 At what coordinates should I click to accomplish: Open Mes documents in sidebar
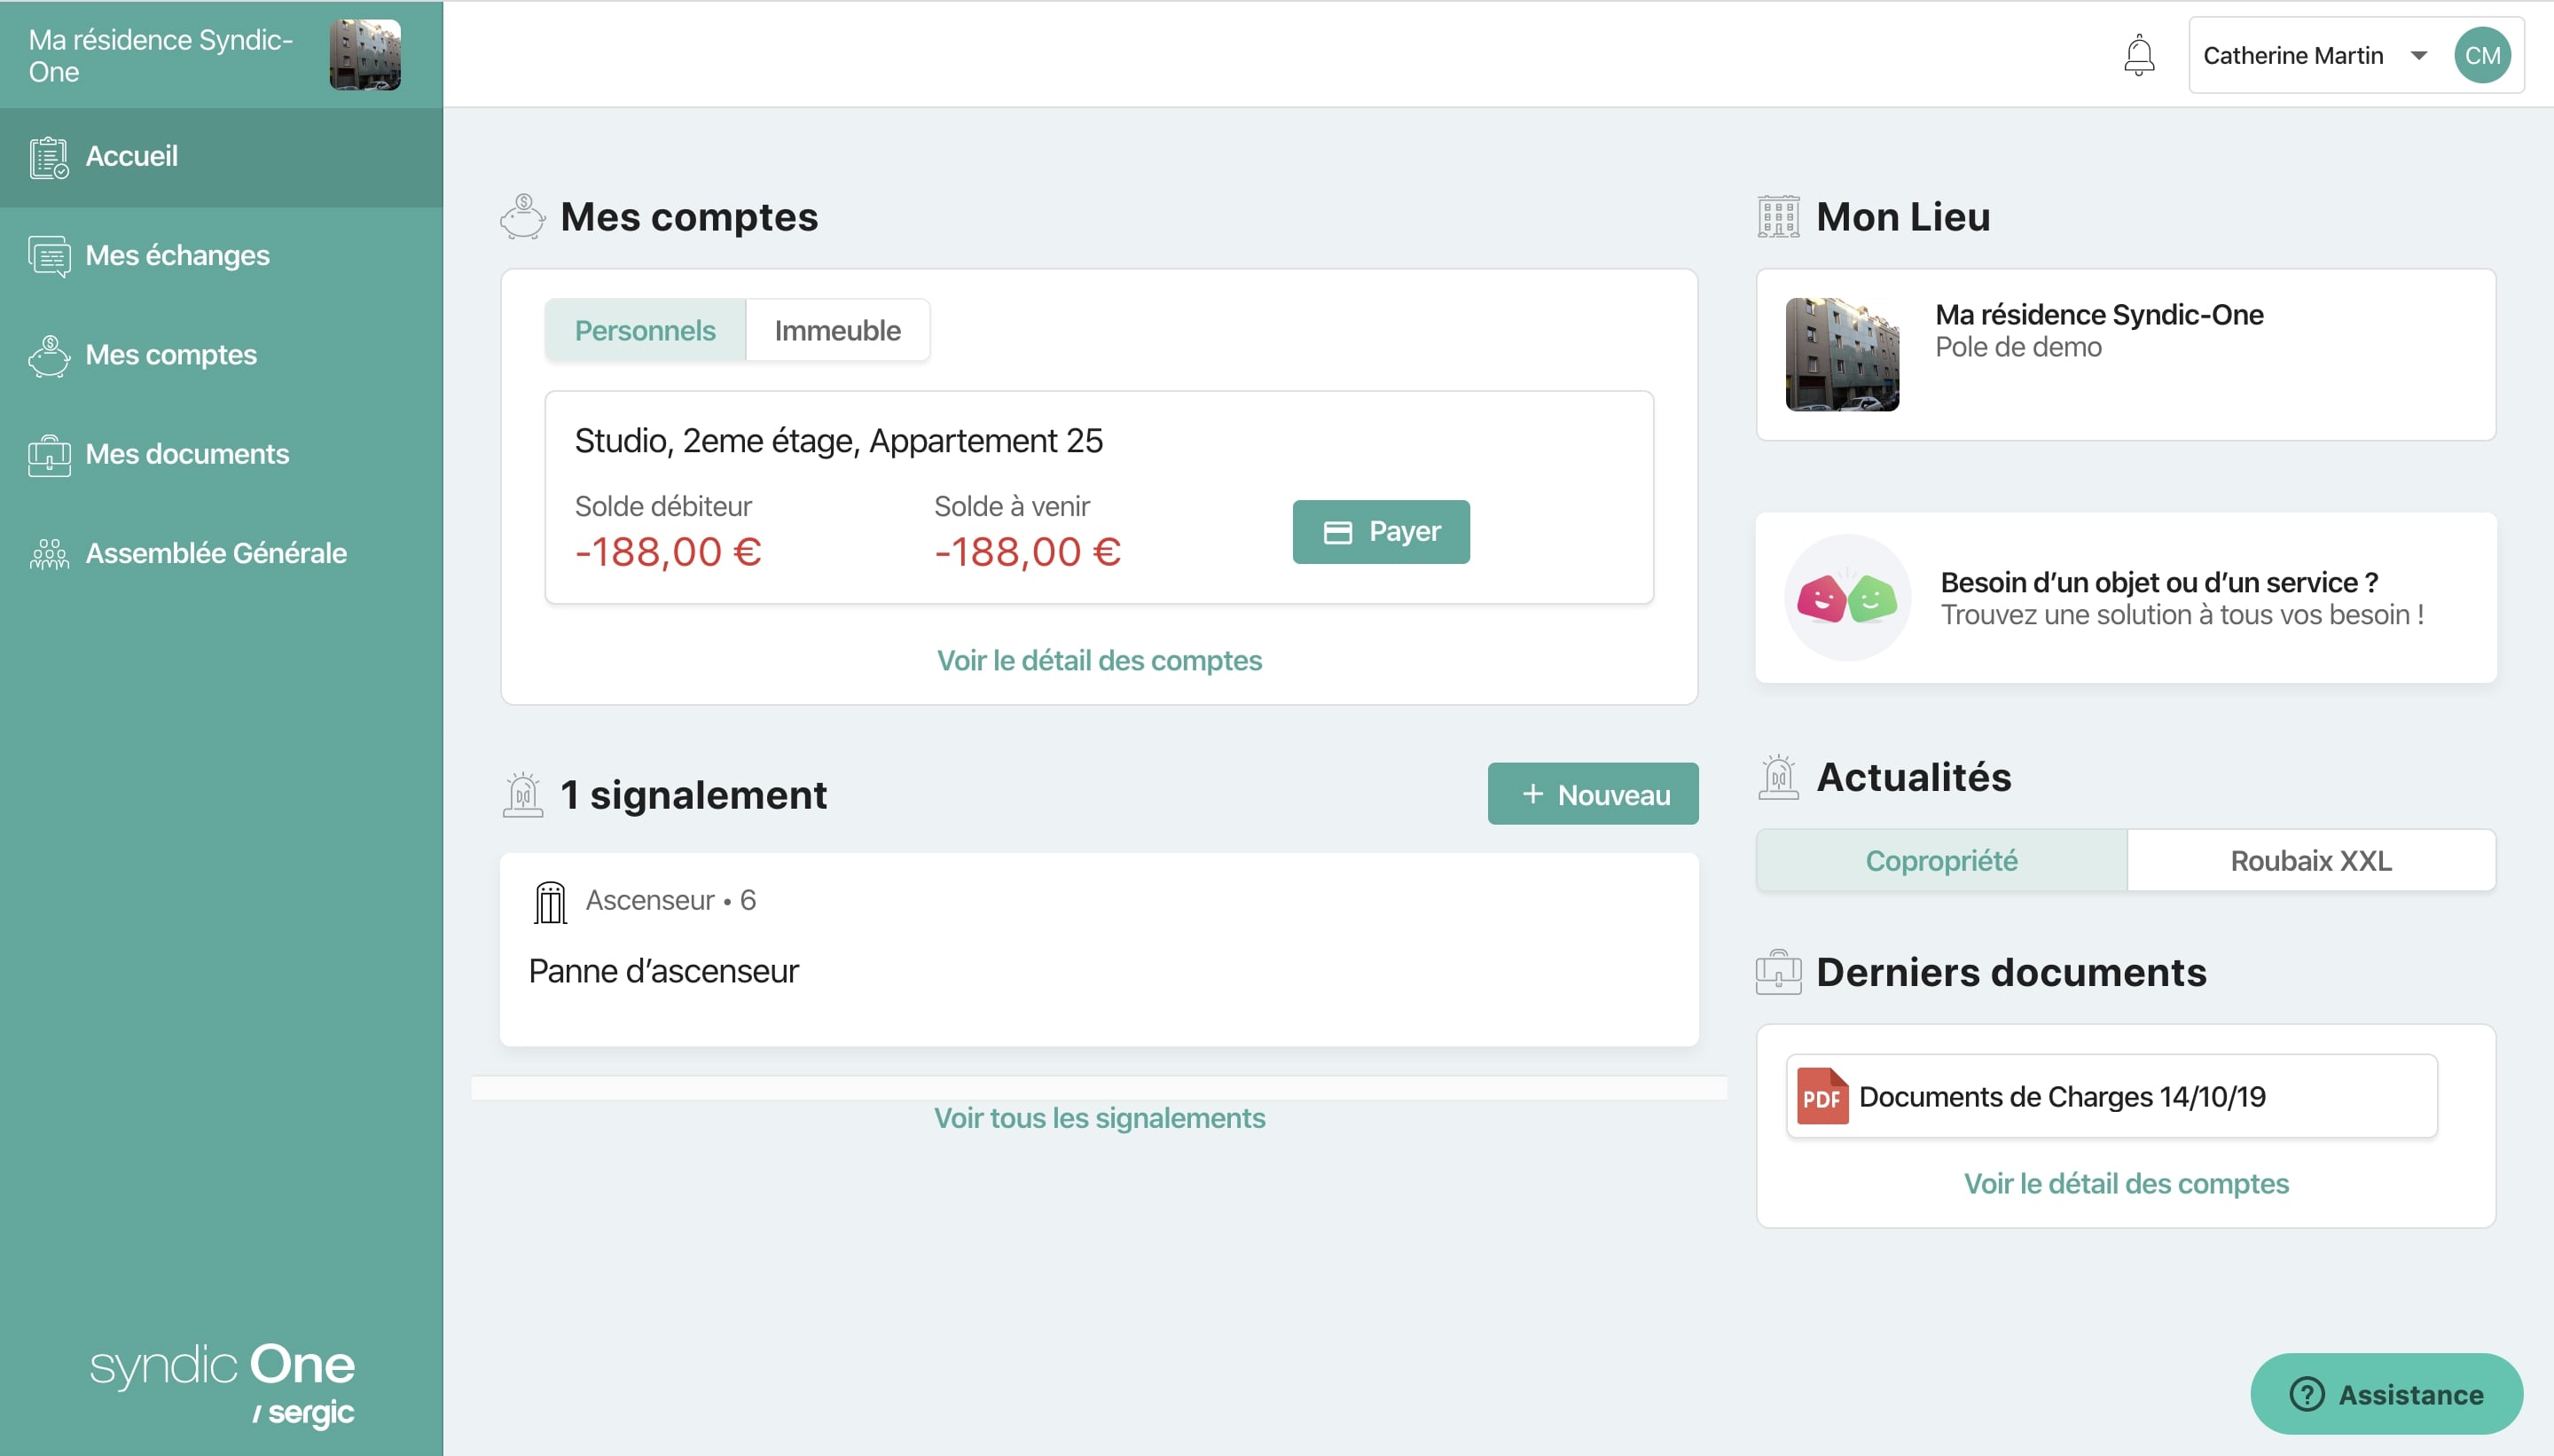pyautogui.click(x=221, y=455)
